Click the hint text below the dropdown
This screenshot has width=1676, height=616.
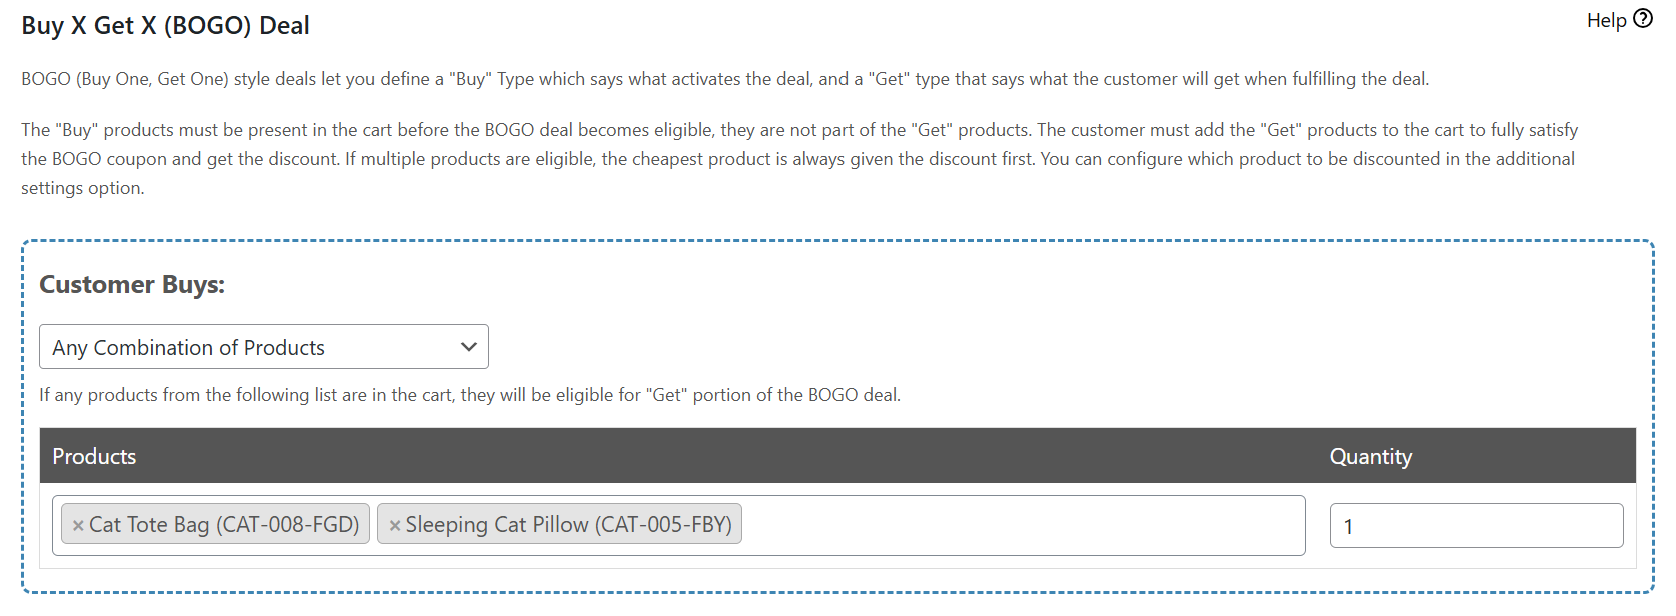469,395
